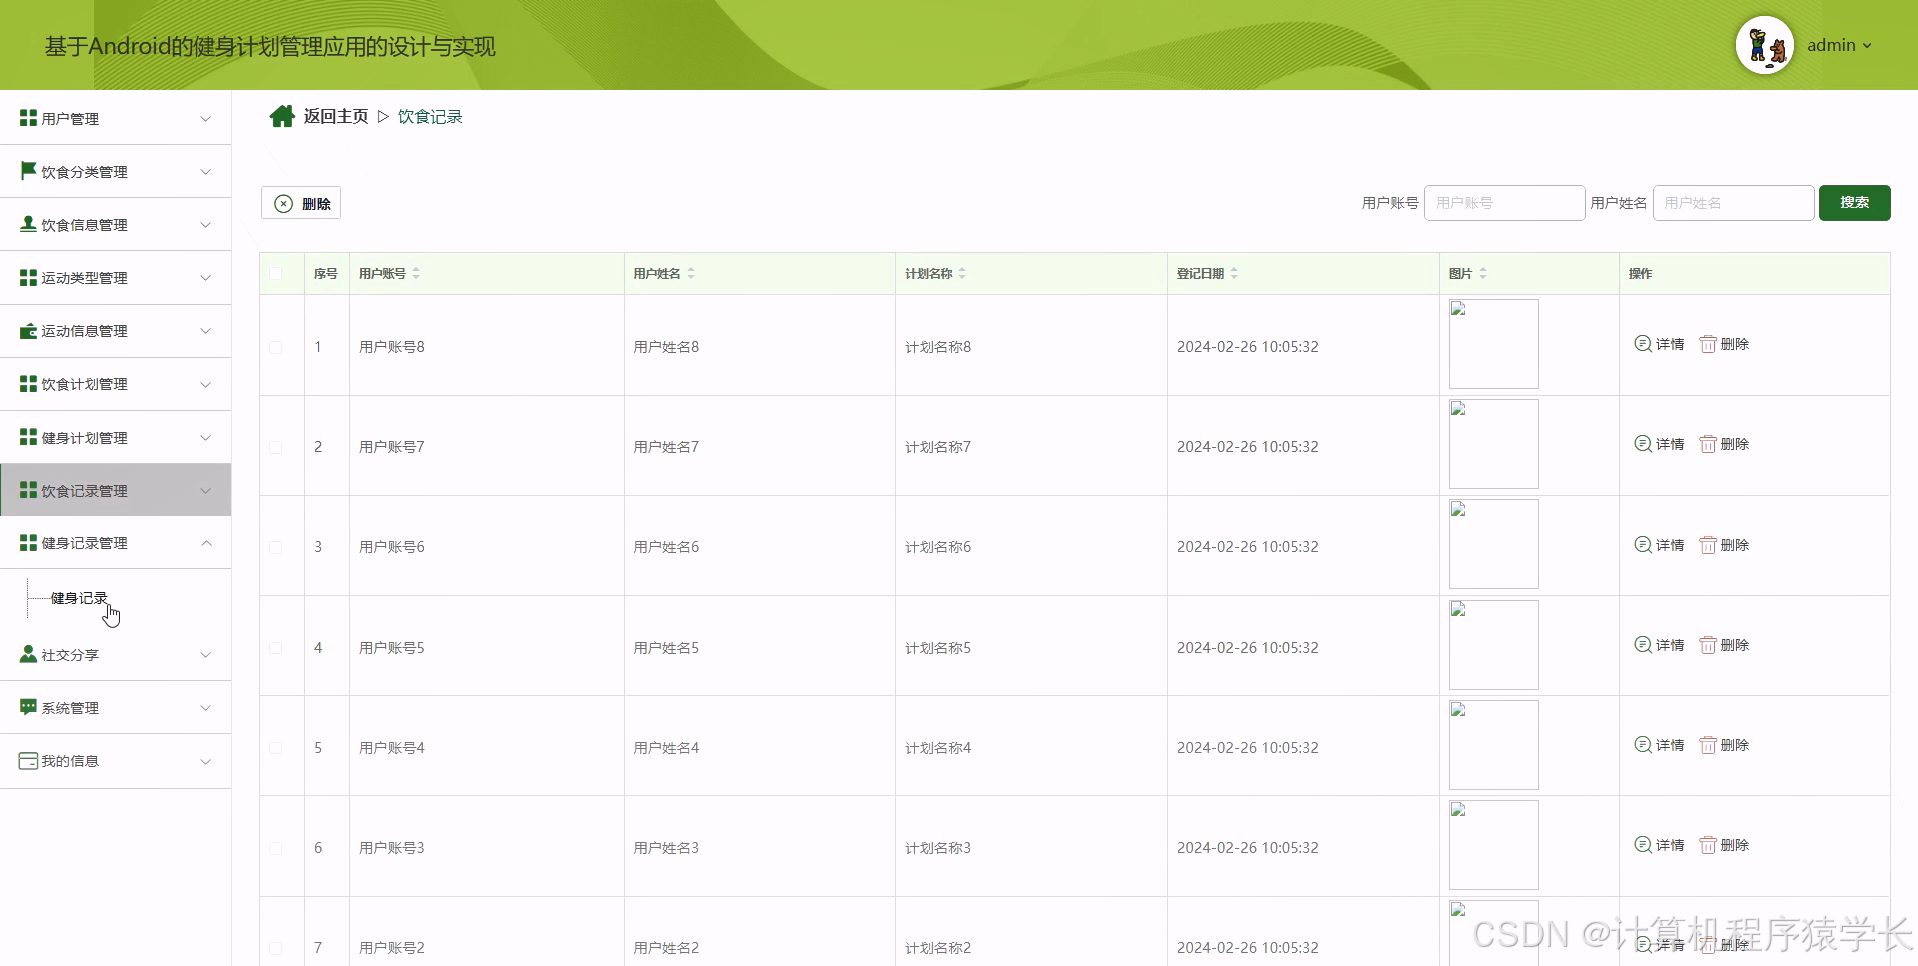
Task: Open details for row 用户账号7
Action: [1659, 444]
